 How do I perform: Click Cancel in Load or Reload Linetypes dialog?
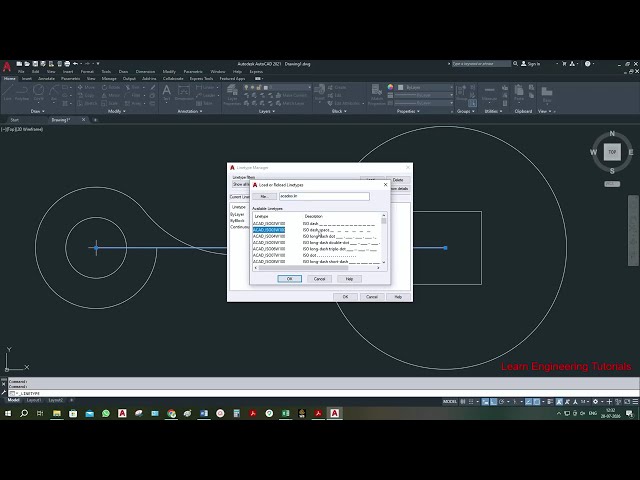click(319, 279)
